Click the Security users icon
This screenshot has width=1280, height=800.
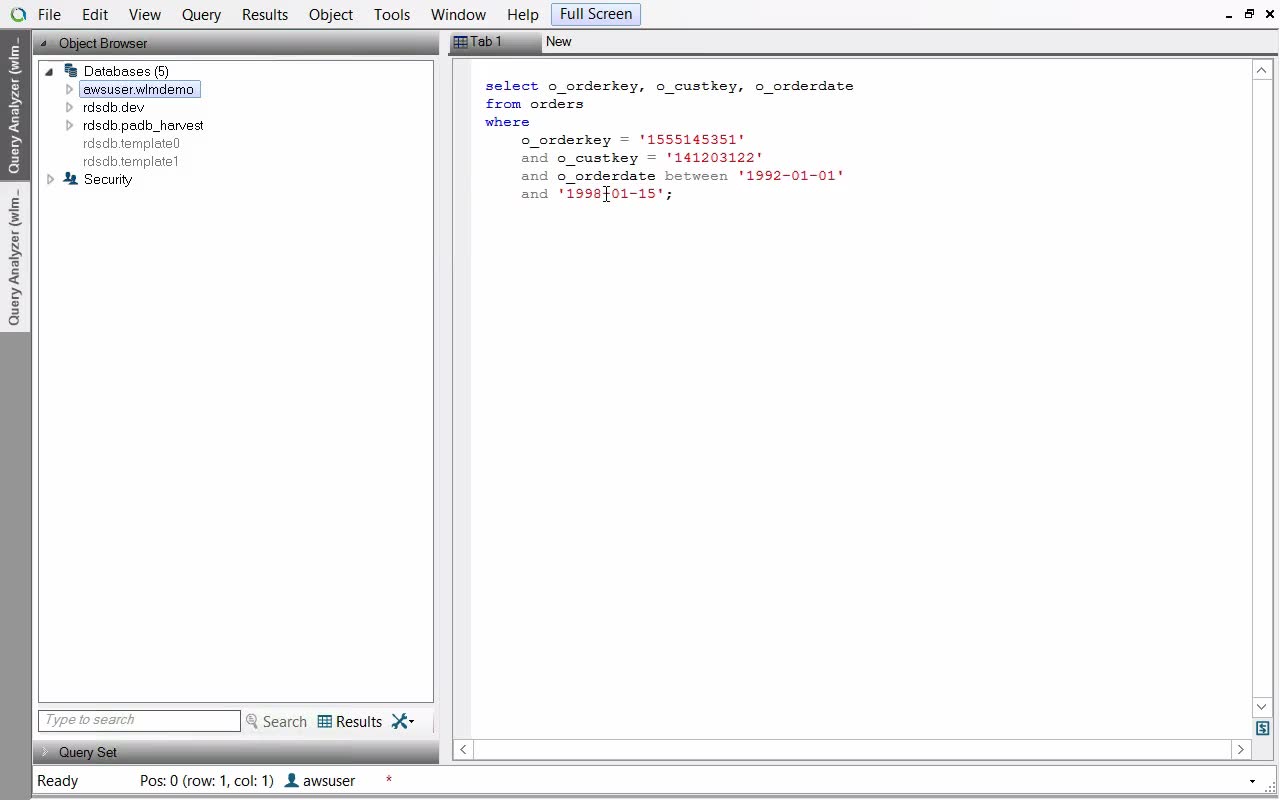[x=70, y=179]
